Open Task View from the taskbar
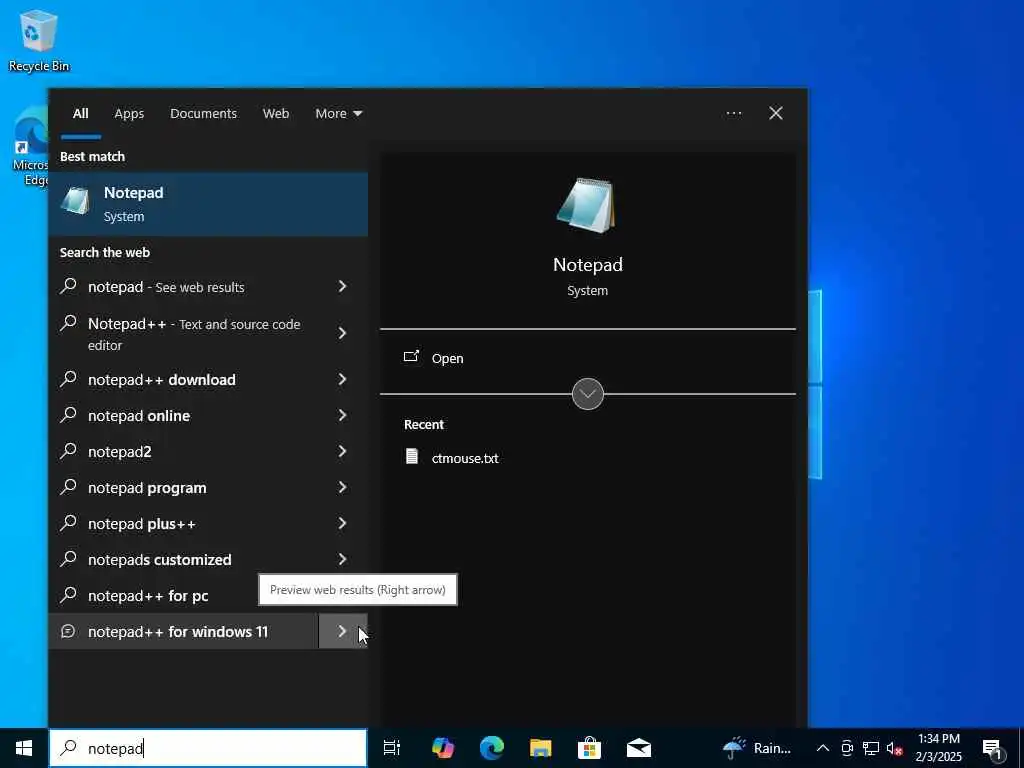Screen dimensions: 1024x768 (x=391, y=748)
